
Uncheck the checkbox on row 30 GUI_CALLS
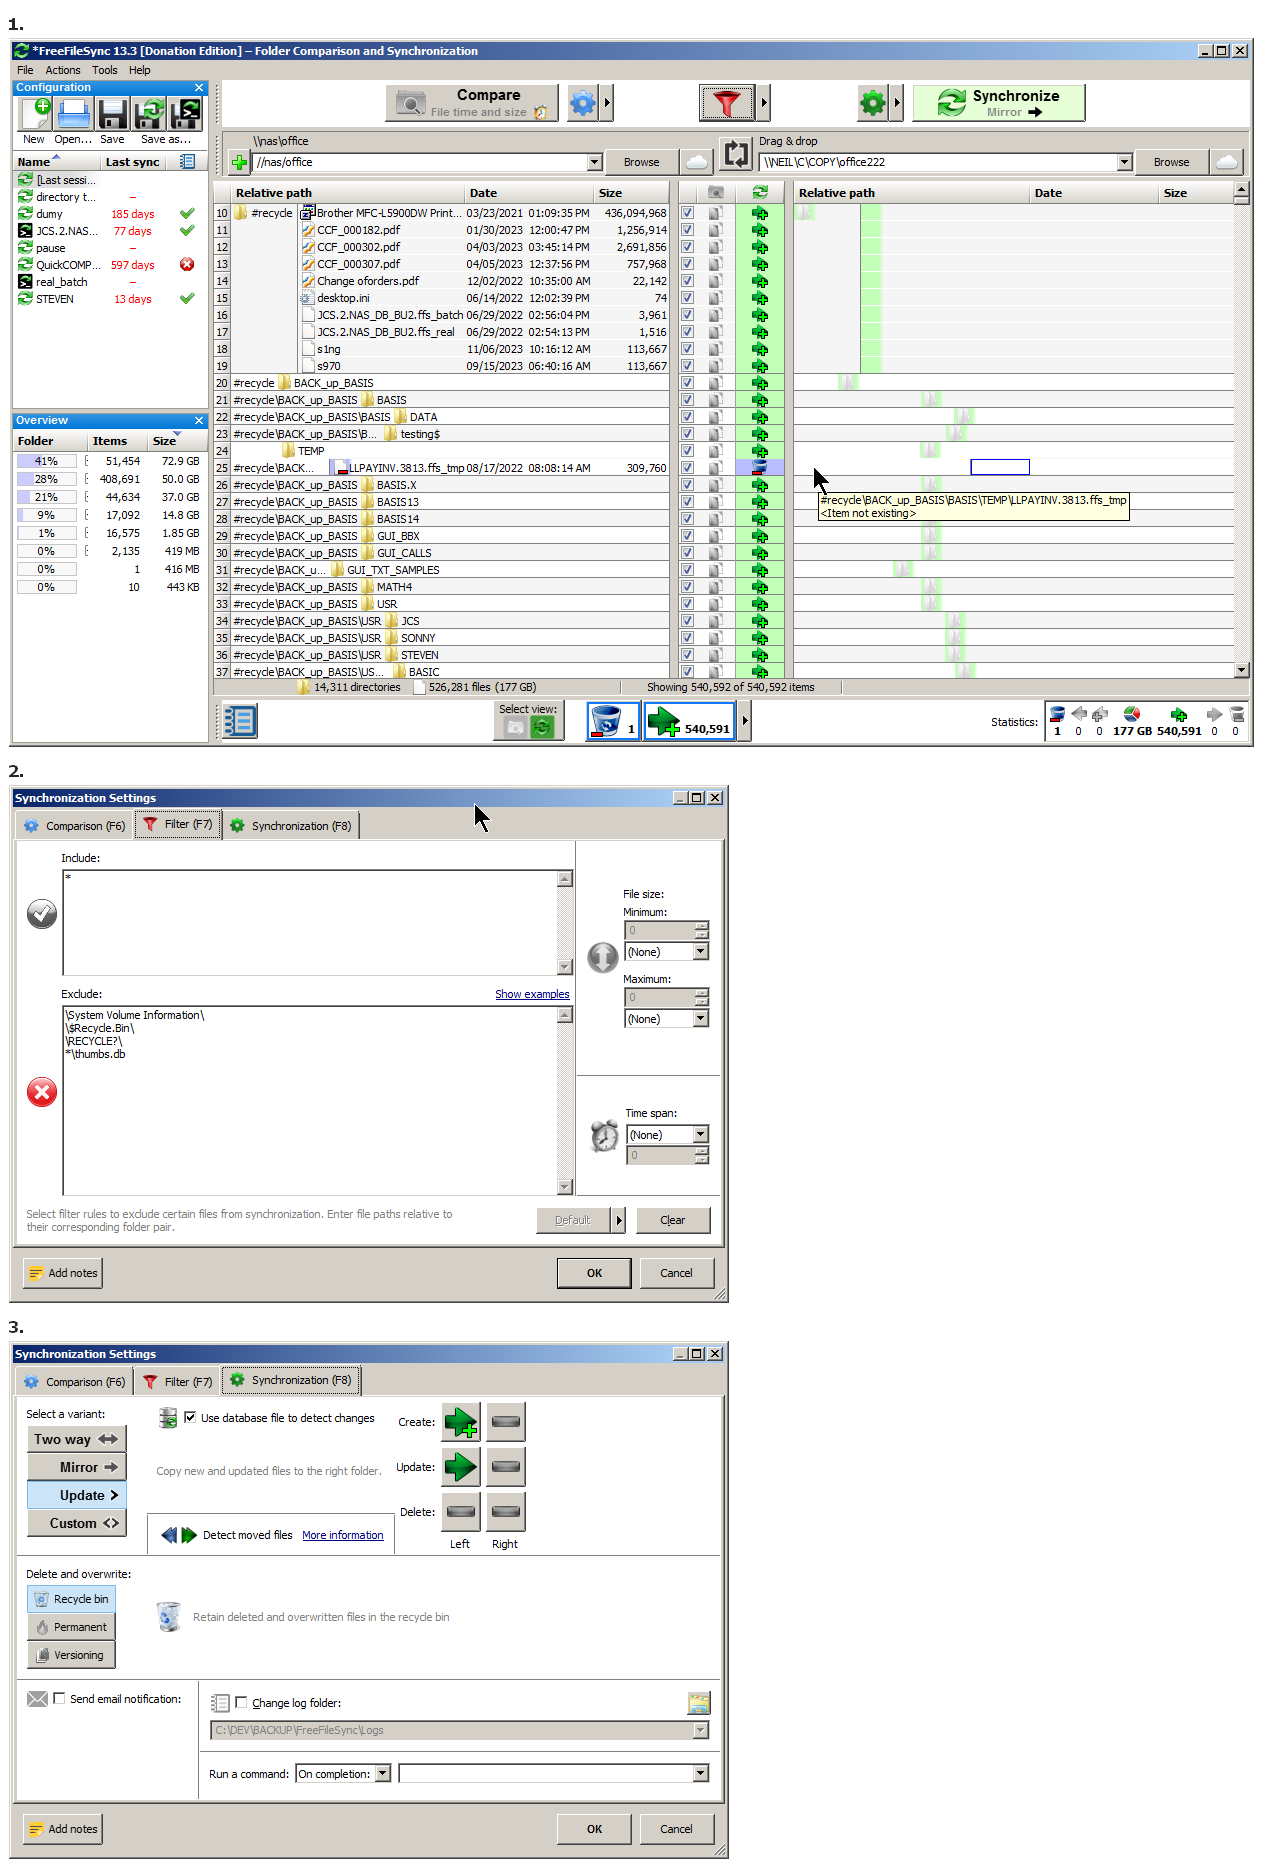click(687, 553)
